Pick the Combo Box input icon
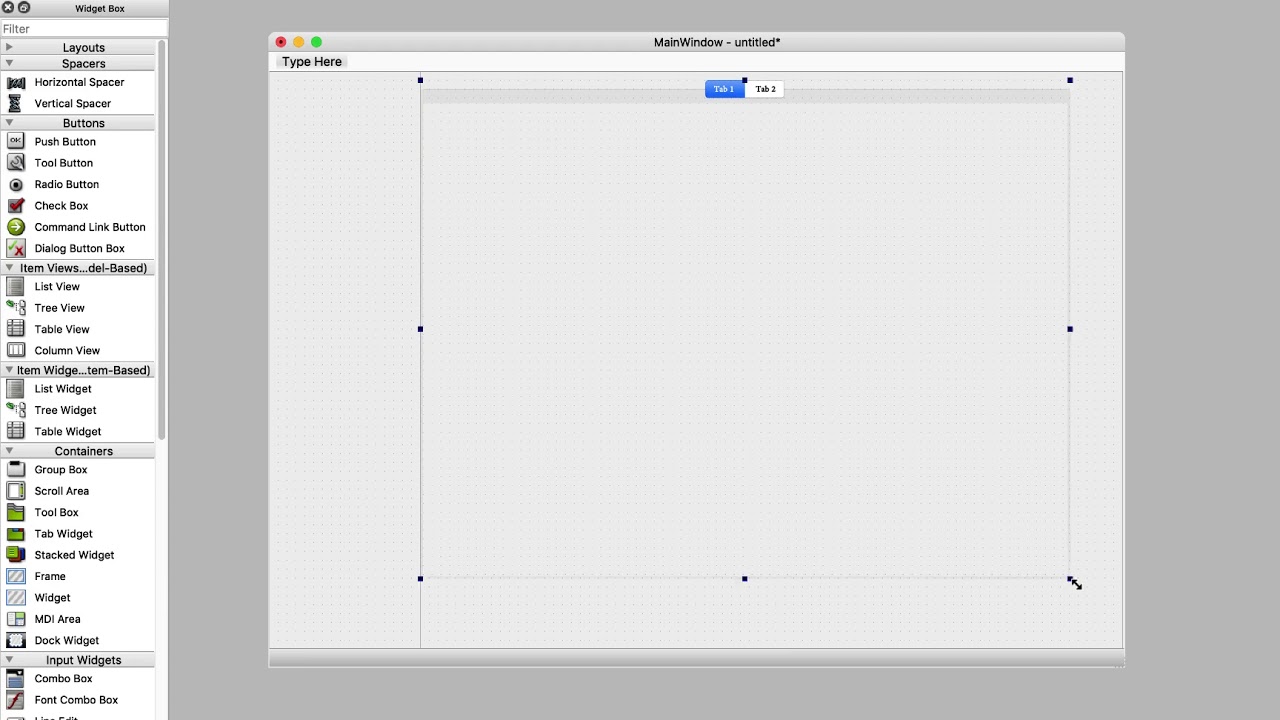The height and width of the screenshot is (720, 1280). (x=16, y=679)
